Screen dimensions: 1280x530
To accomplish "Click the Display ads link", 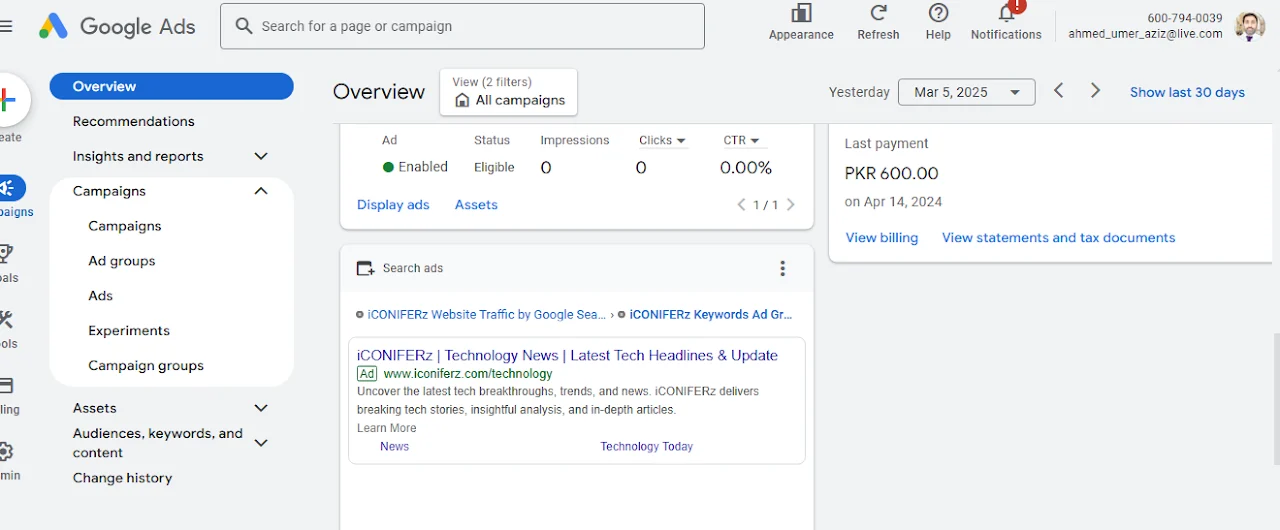I will click(x=393, y=205).
